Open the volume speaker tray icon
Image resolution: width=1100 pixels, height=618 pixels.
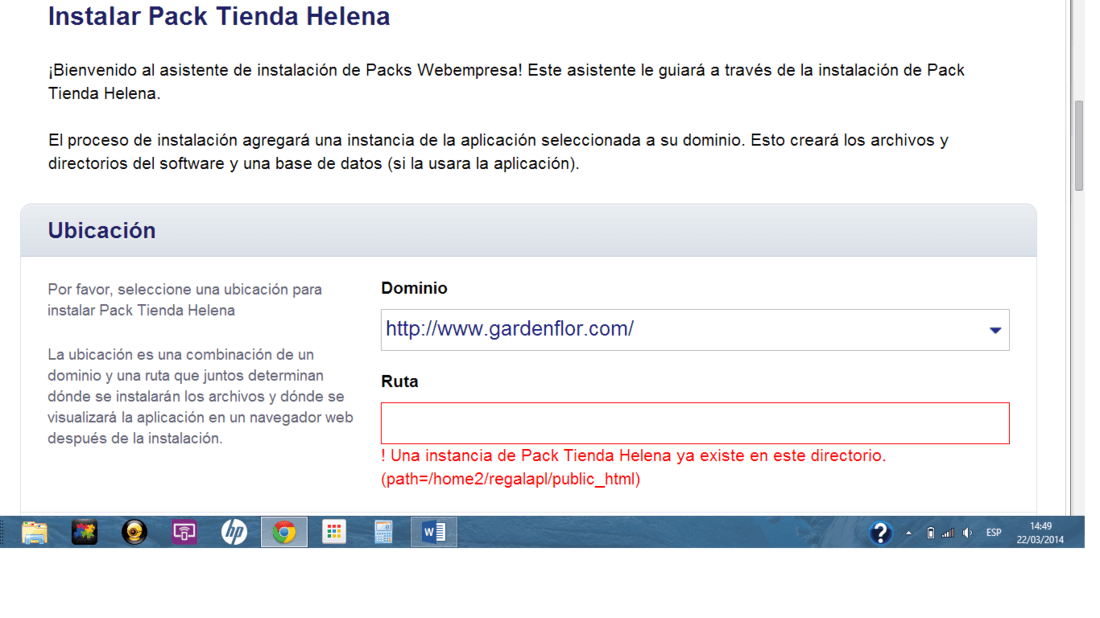967,533
